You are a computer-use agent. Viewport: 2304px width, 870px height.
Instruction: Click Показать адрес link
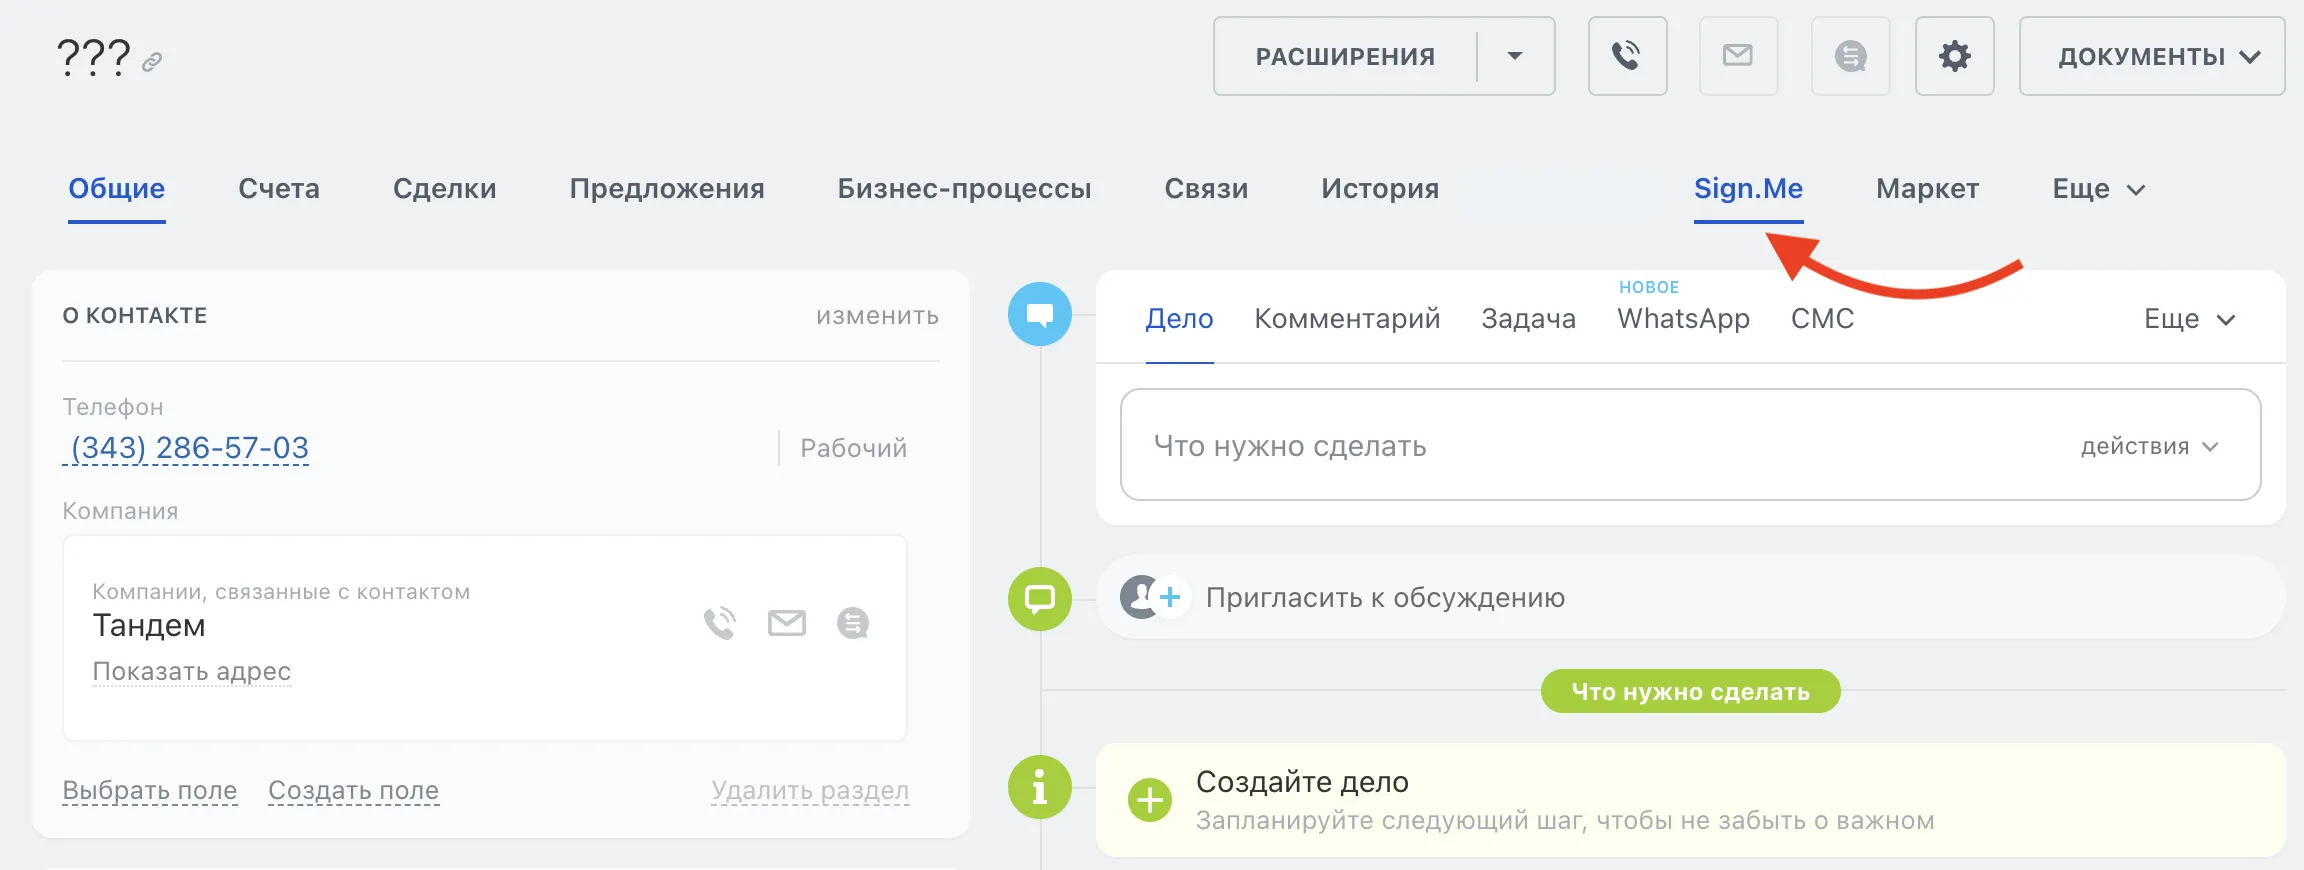click(x=192, y=671)
